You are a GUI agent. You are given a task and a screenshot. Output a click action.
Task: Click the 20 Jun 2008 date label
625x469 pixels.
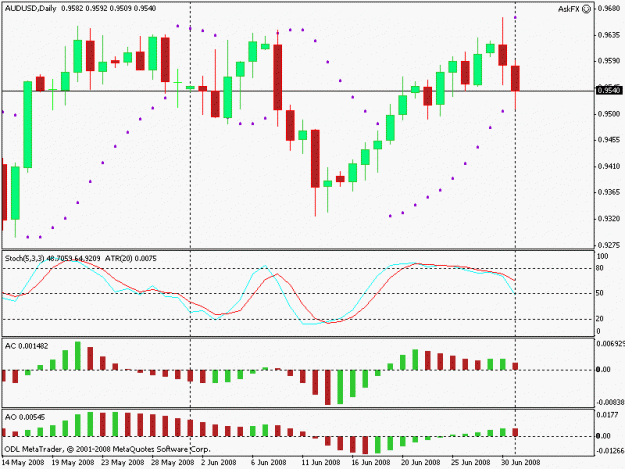click(420, 463)
